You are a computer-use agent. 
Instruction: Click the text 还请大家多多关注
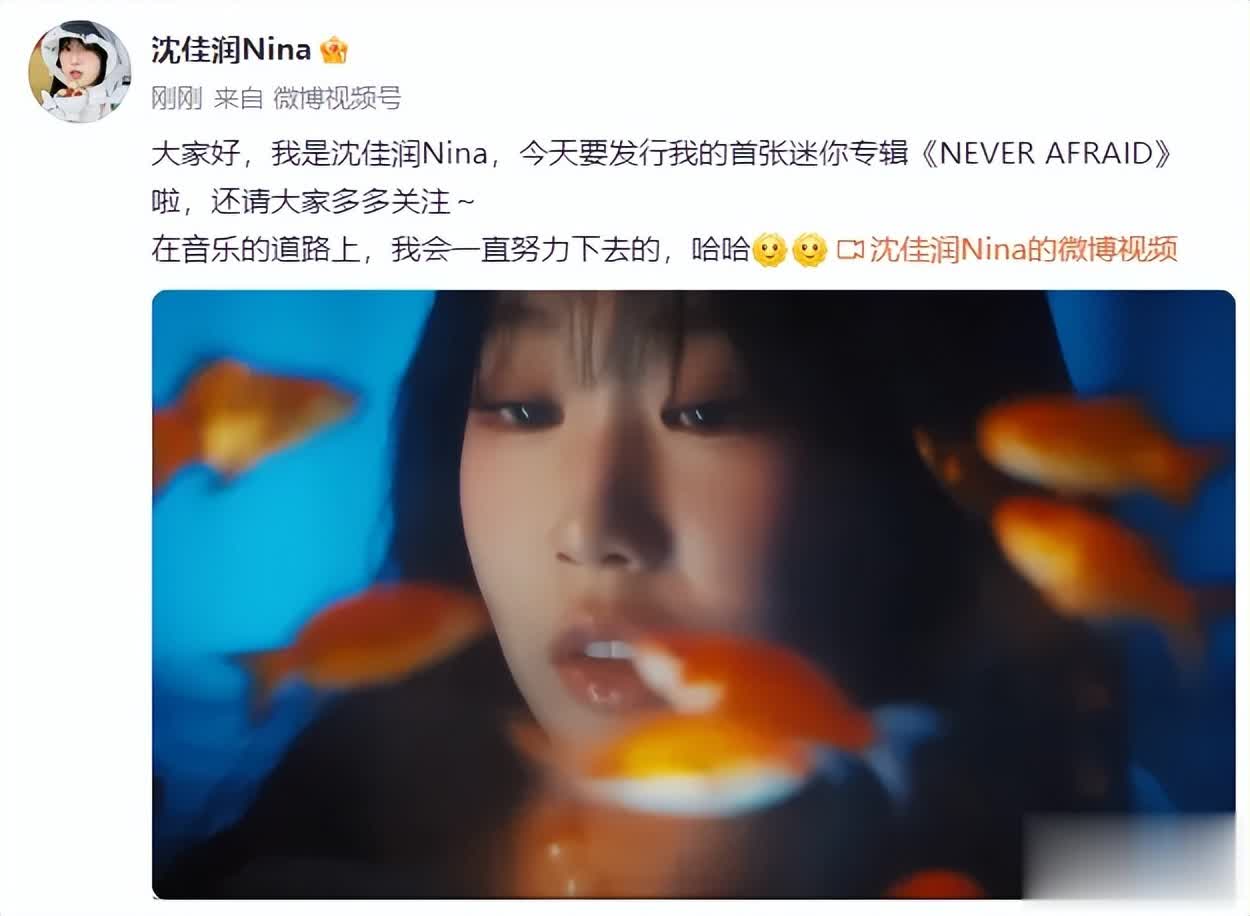click(x=330, y=202)
